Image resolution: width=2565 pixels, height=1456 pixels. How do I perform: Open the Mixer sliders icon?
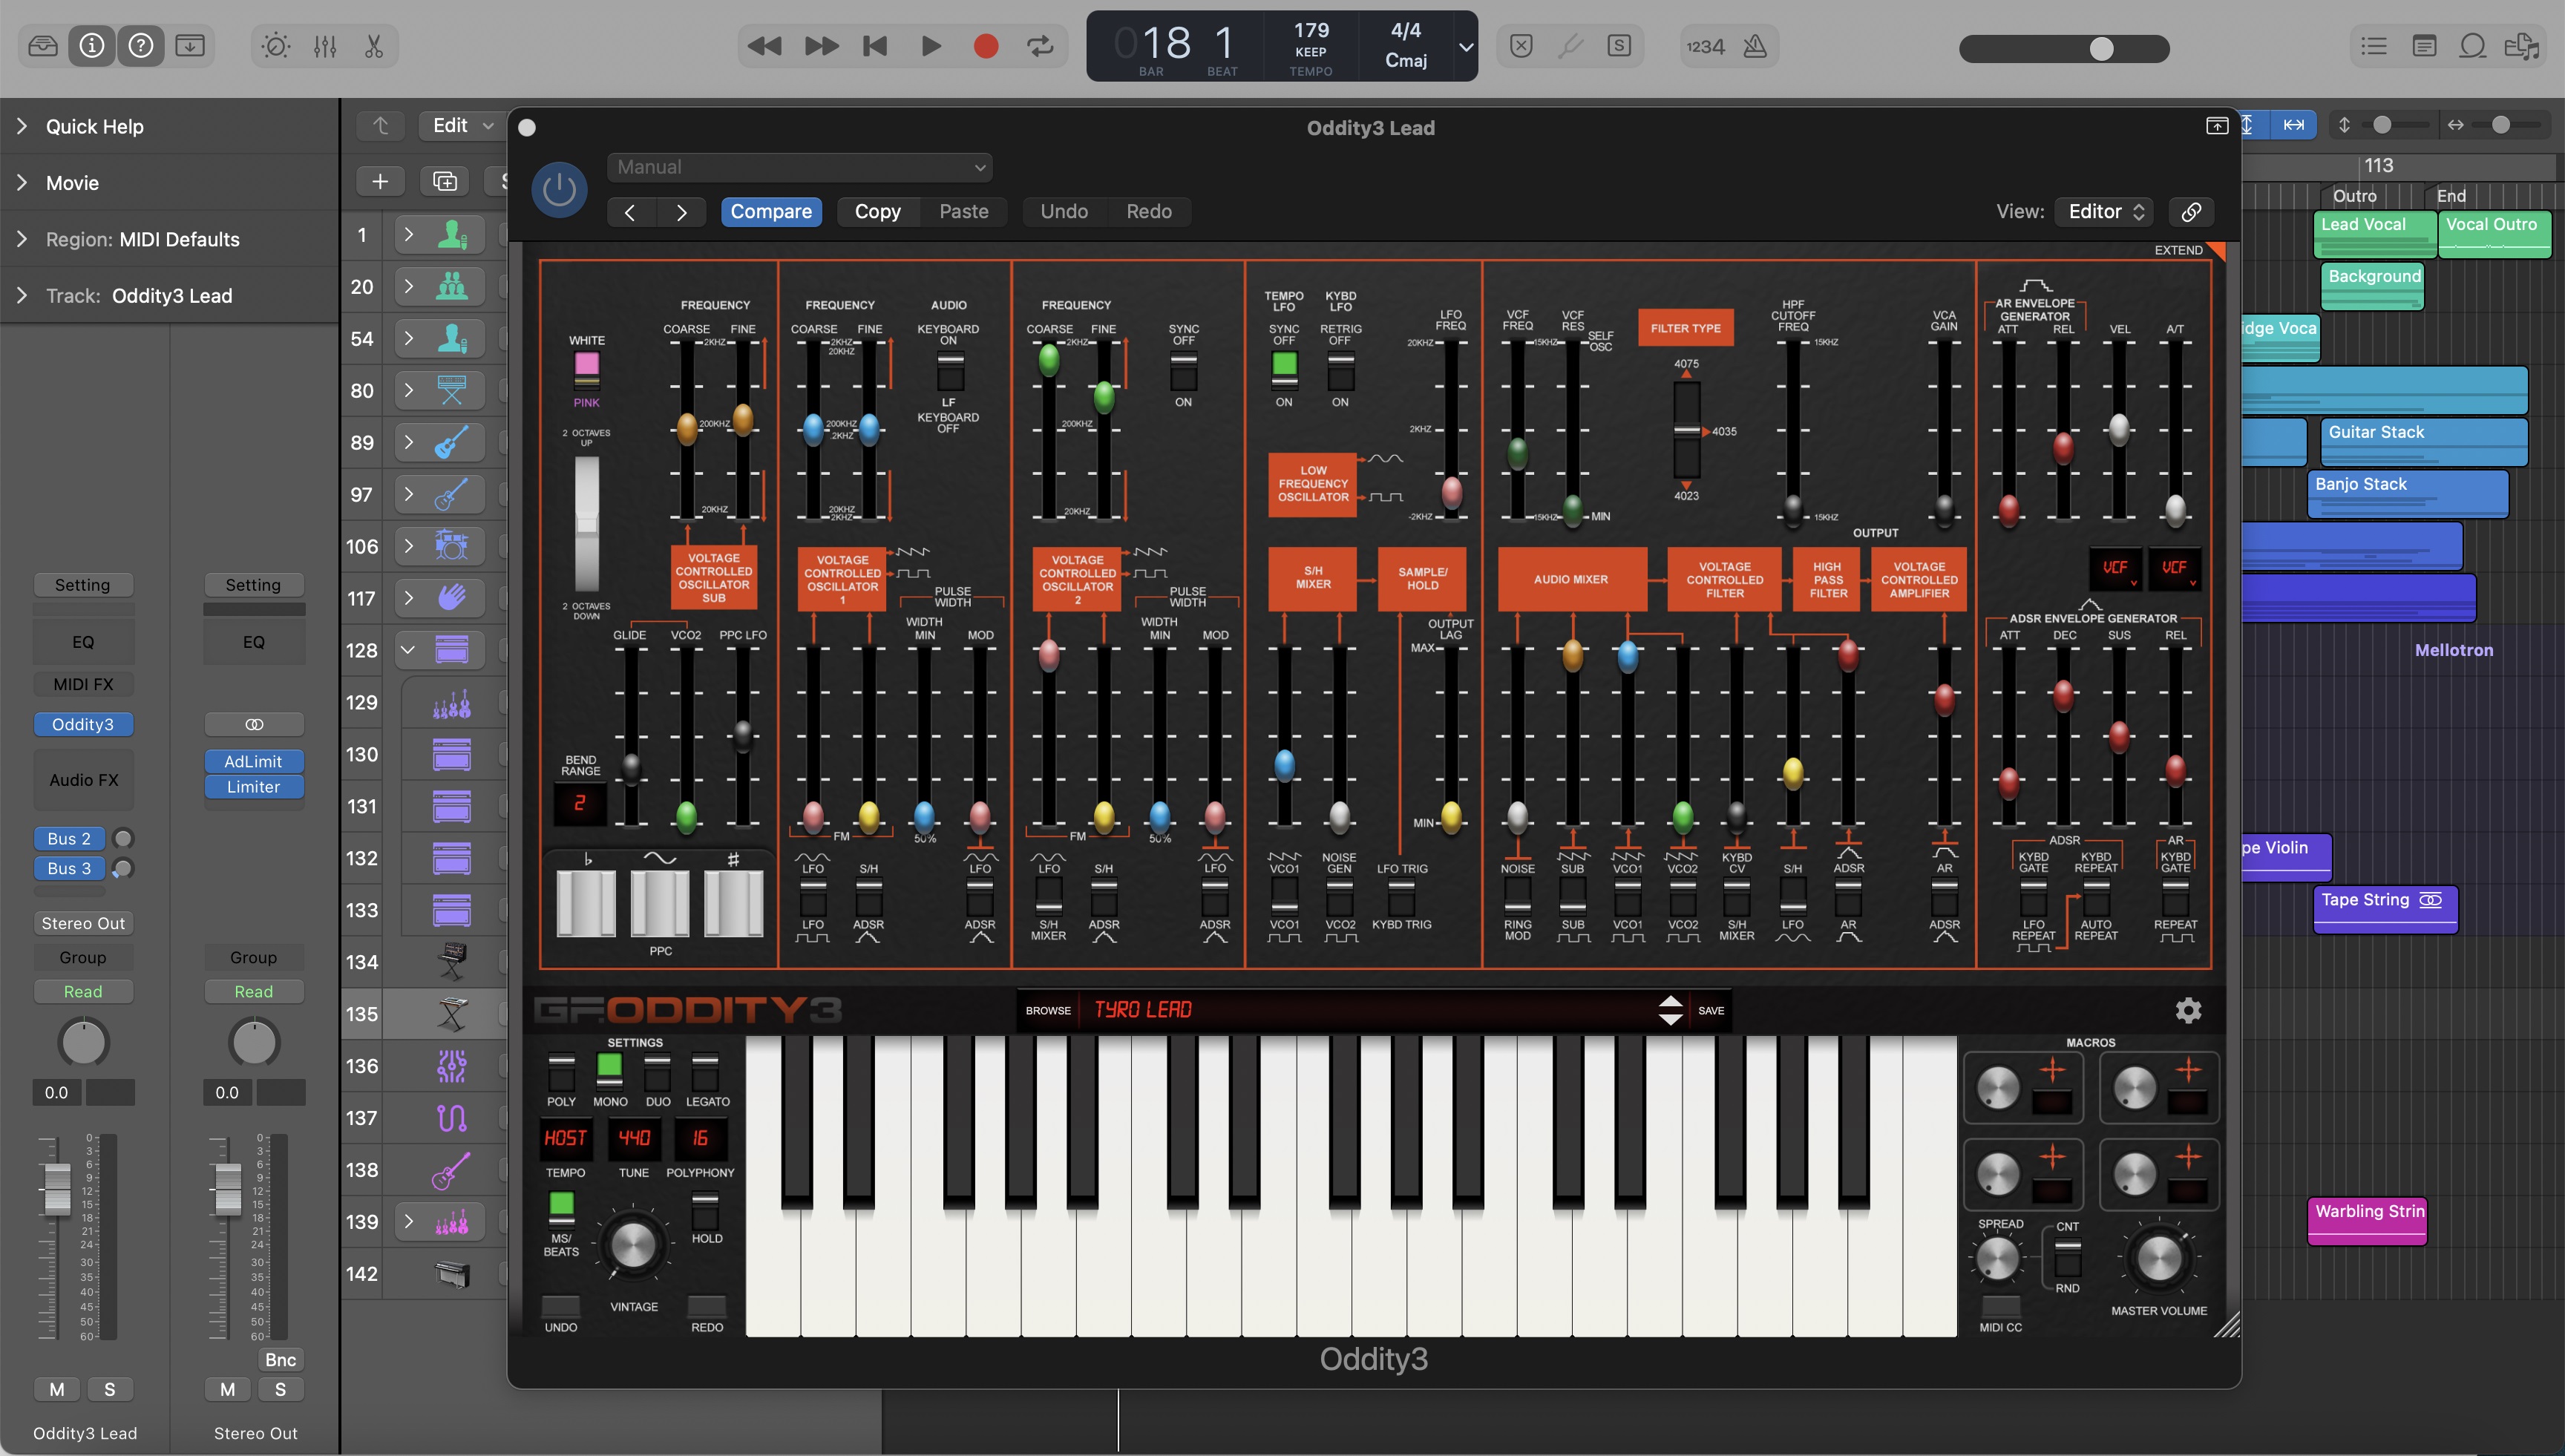click(x=325, y=46)
